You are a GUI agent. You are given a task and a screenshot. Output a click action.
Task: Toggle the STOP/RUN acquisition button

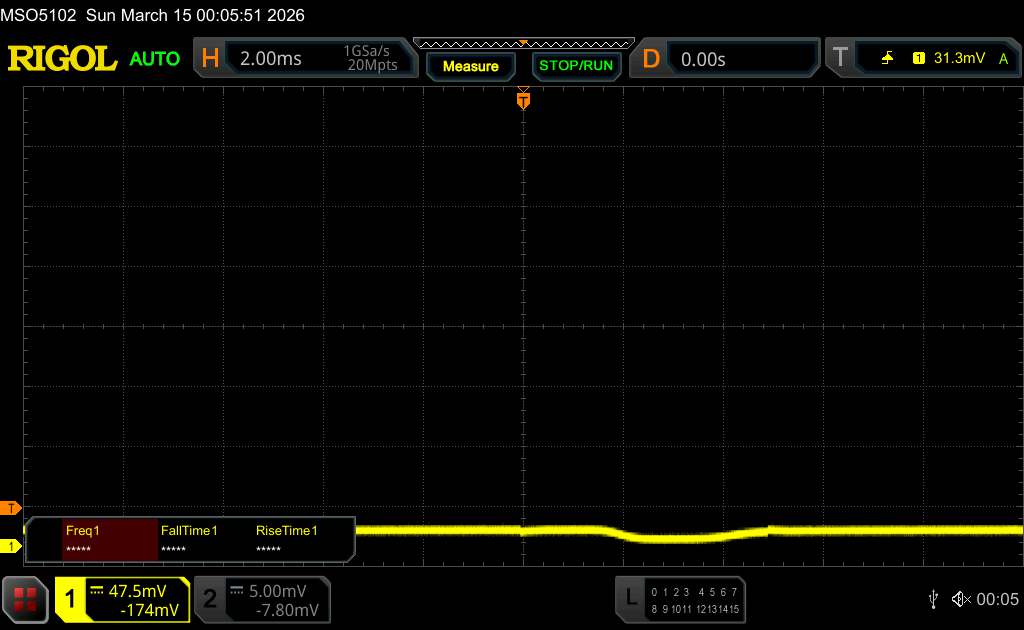575,66
